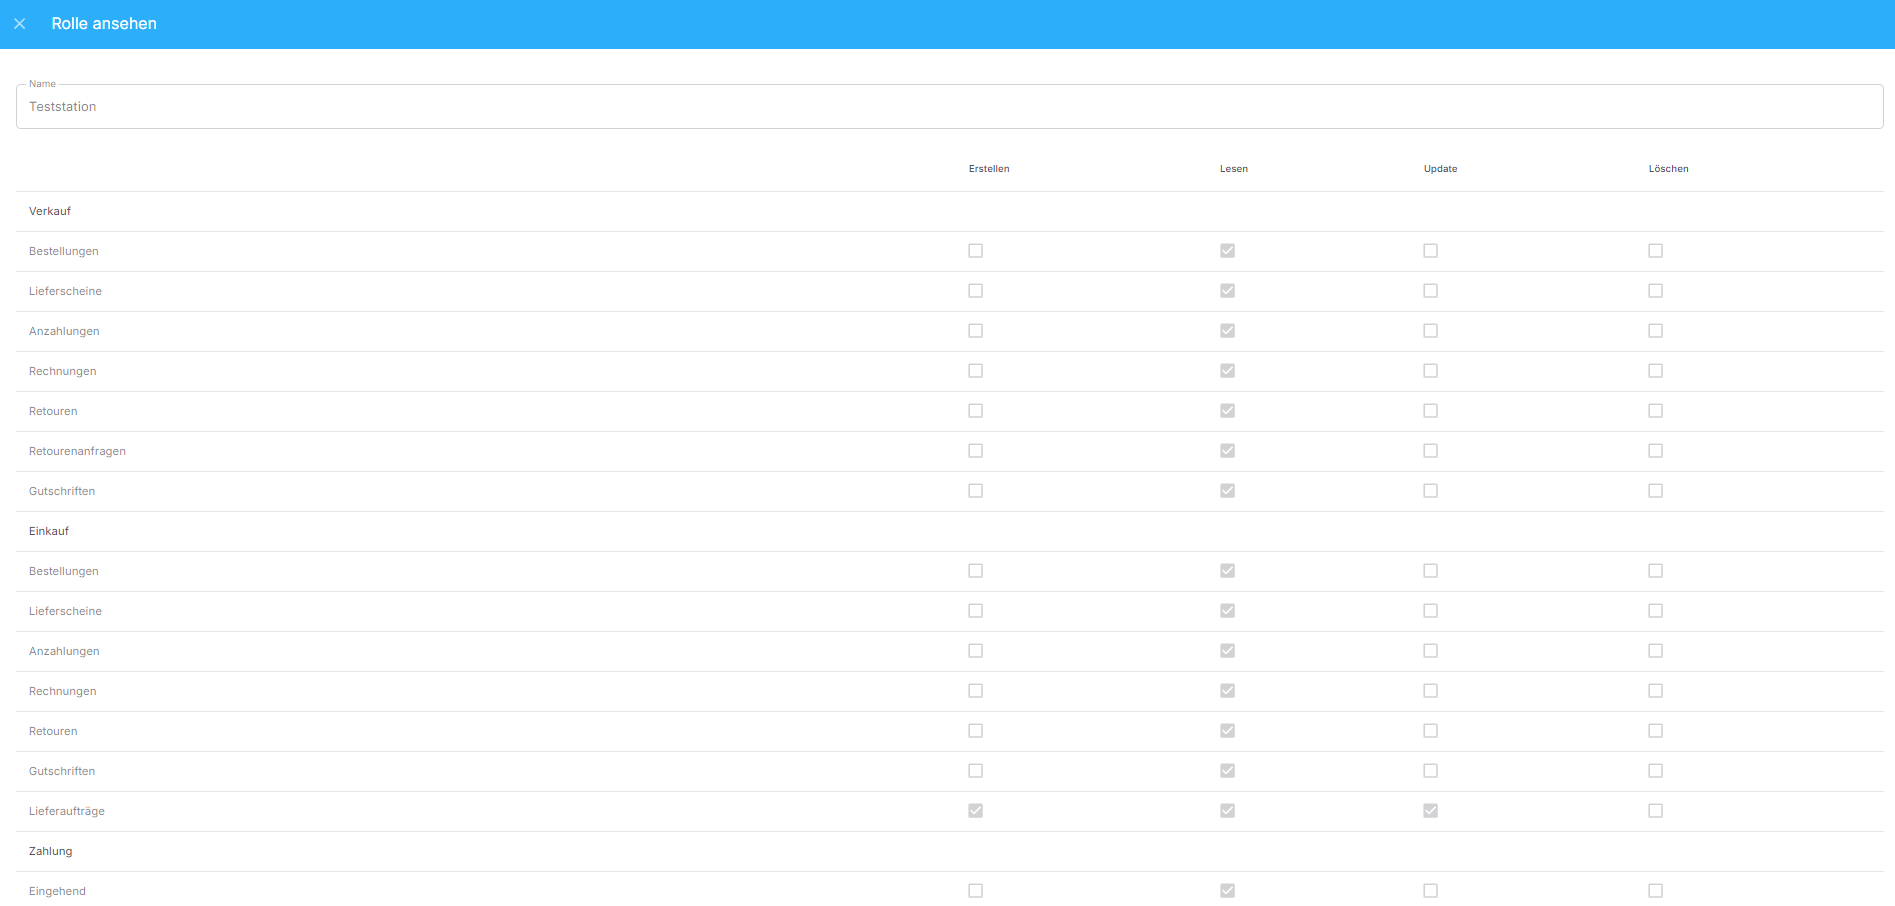
Task: Toggle Löschen checkbox for Verkauf Gutschriften
Action: (x=1655, y=491)
